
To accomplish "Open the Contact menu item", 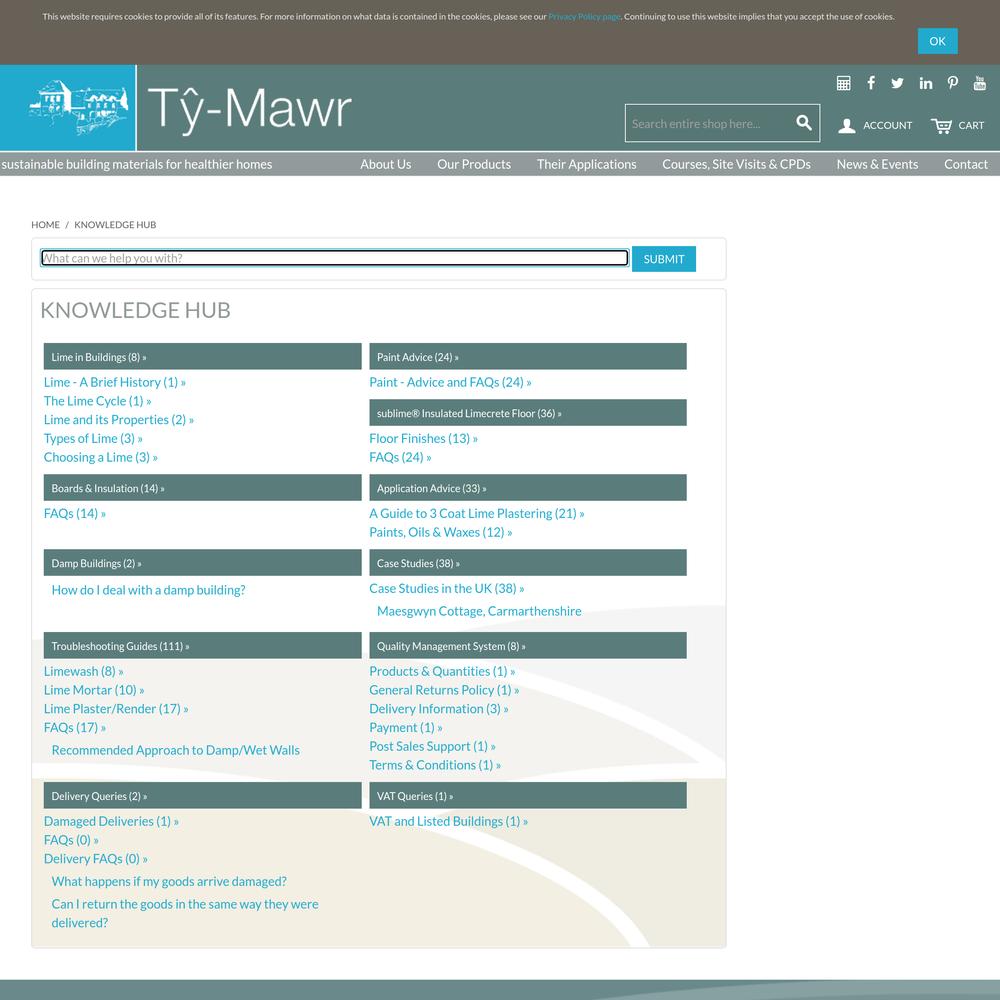I will pyautogui.click(x=966, y=164).
